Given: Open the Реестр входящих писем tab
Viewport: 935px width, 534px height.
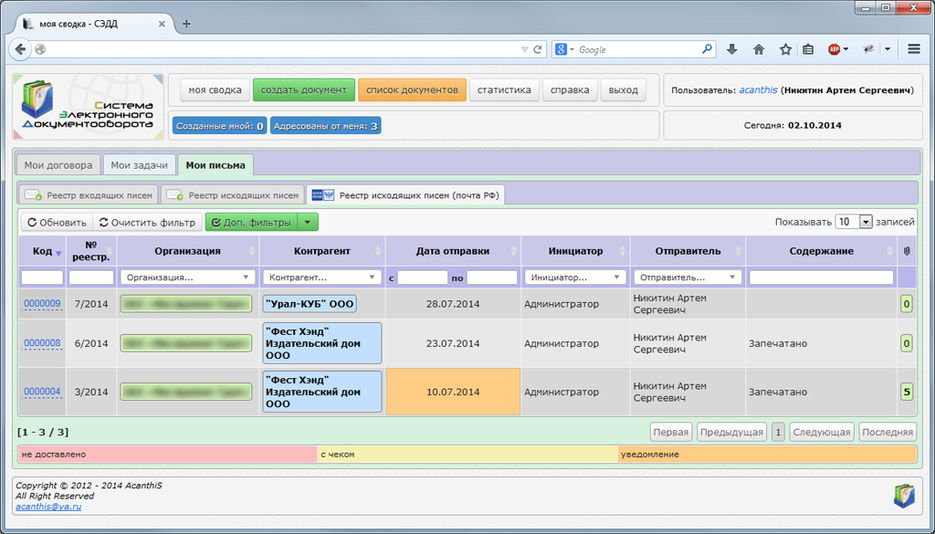Looking at the screenshot, I should [90, 195].
